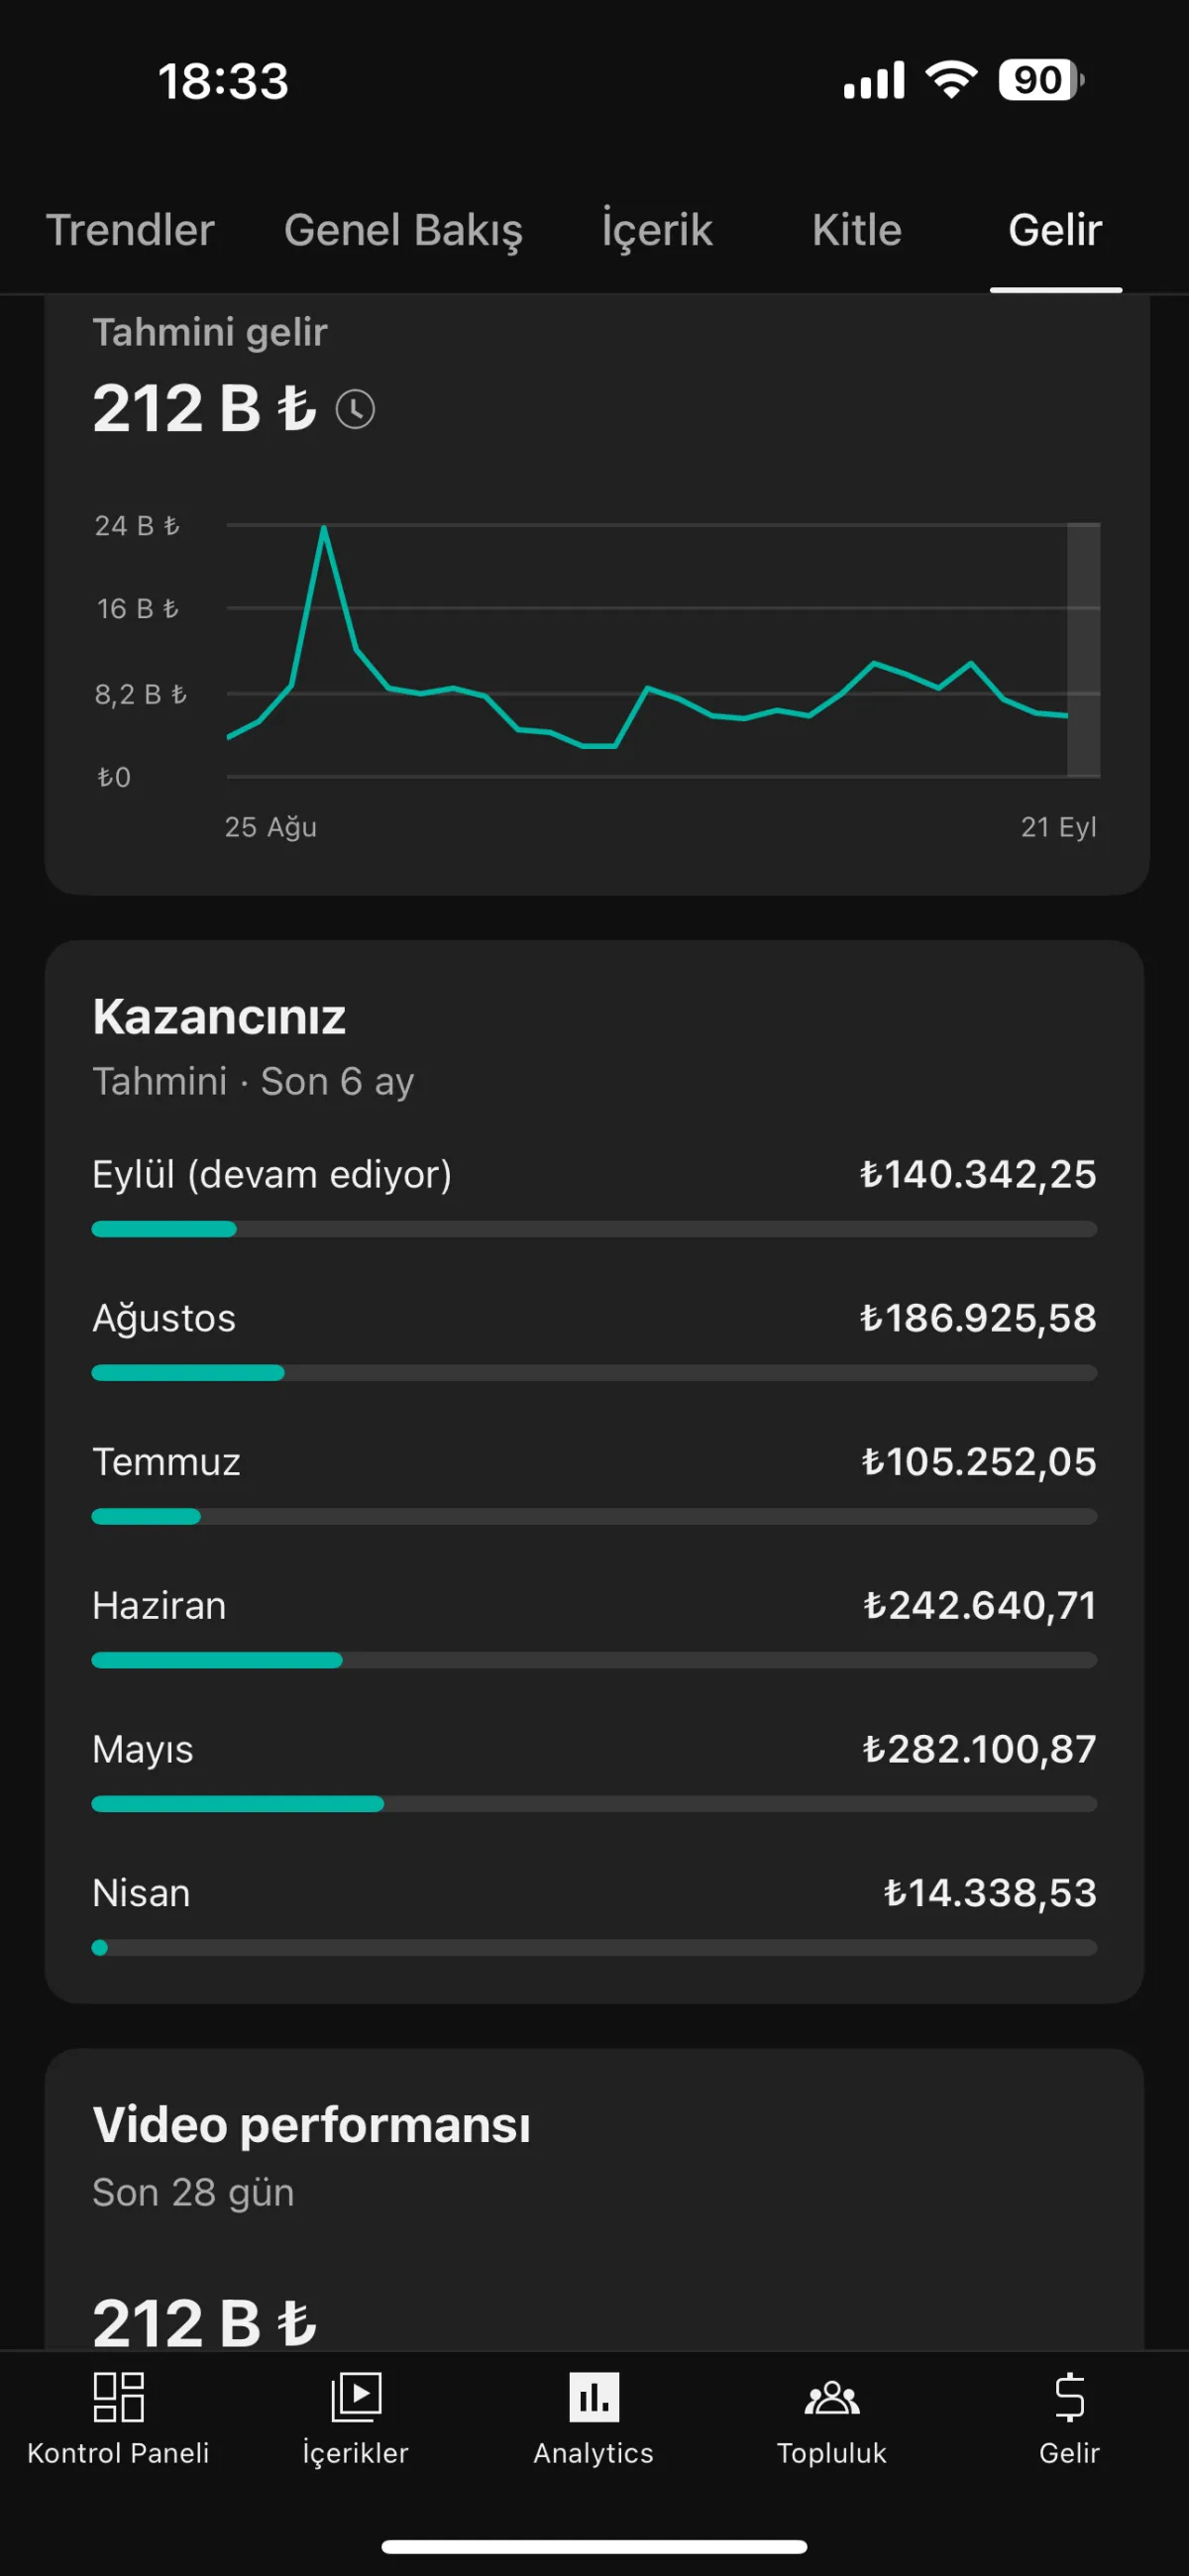Tap the clock icon beside estimated revenue

click(x=355, y=409)
